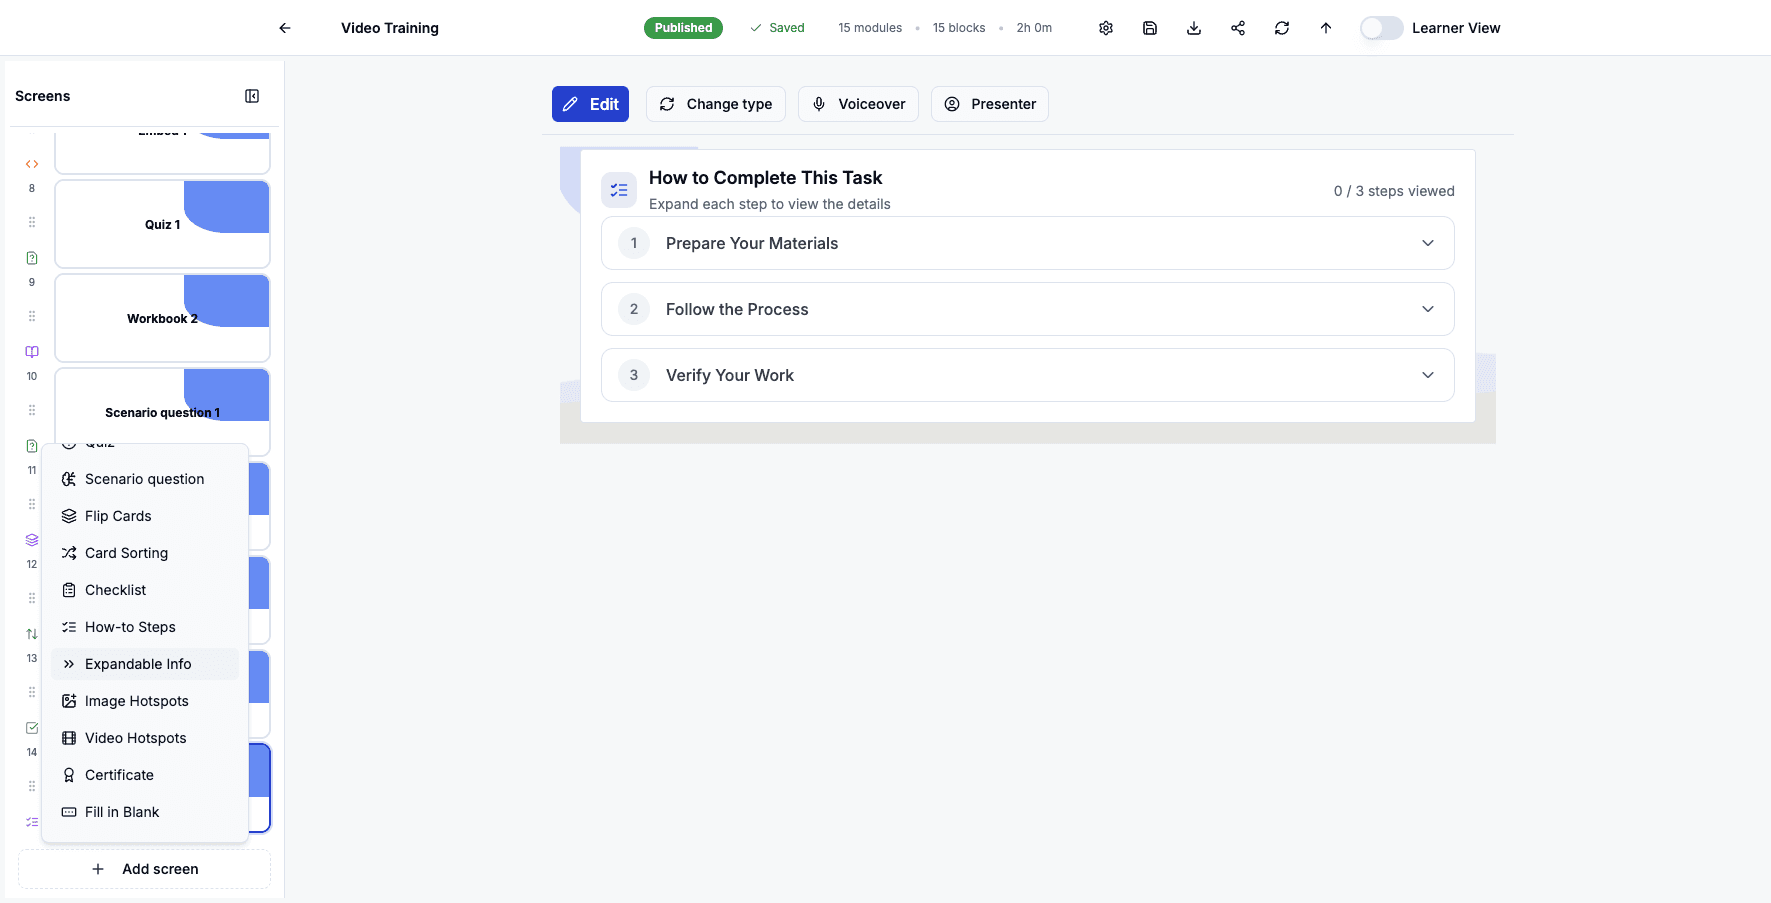Select Expandable Info from the block menu
This screenshot has height=903, width=1771.
[x=138, y=663]
